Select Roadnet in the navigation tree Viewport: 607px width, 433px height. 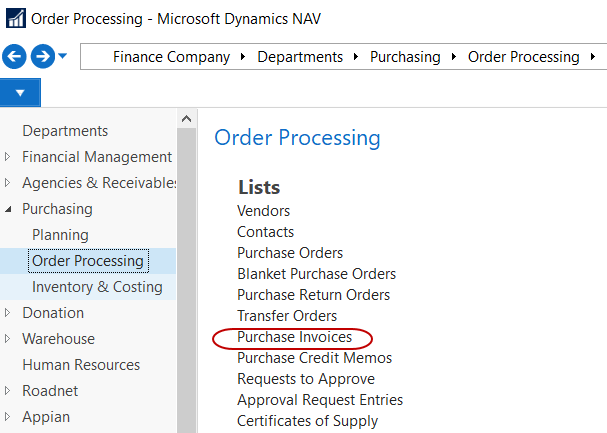point(50,390)
